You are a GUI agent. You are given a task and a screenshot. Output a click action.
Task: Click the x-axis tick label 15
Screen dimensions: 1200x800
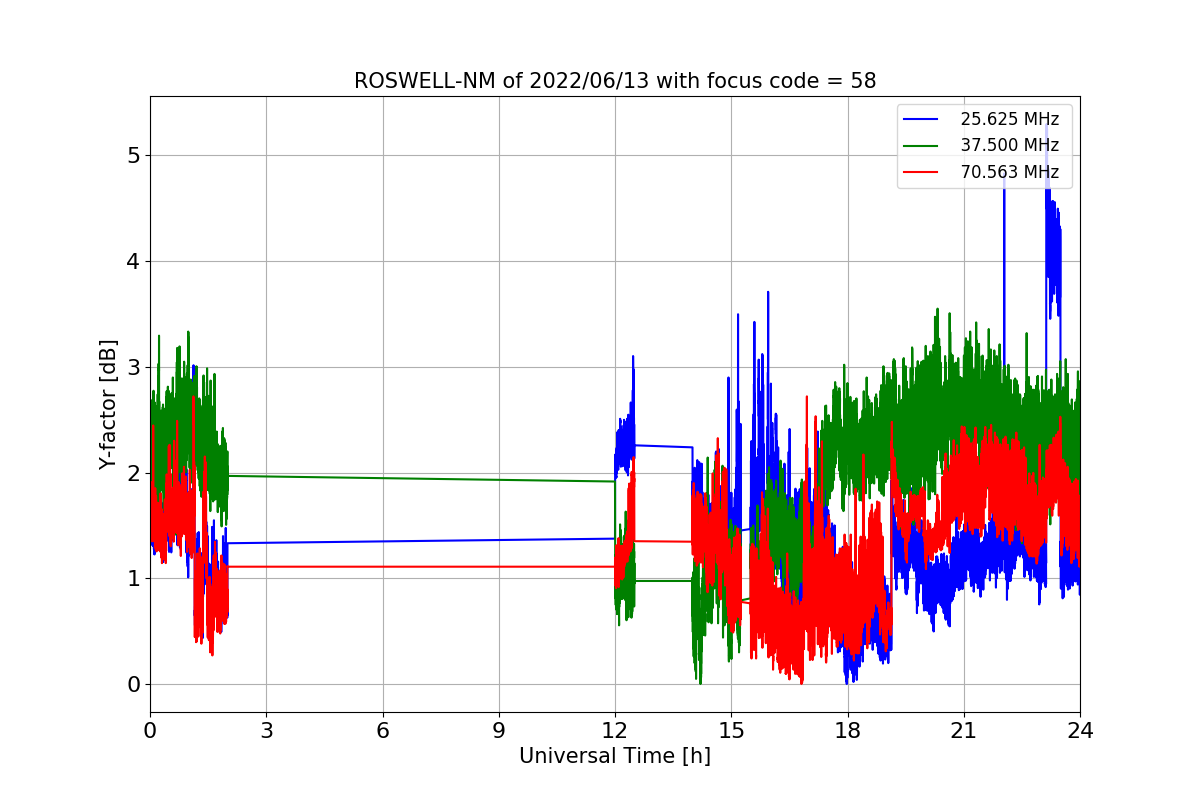pyautogui.click(x=731, y=731)
